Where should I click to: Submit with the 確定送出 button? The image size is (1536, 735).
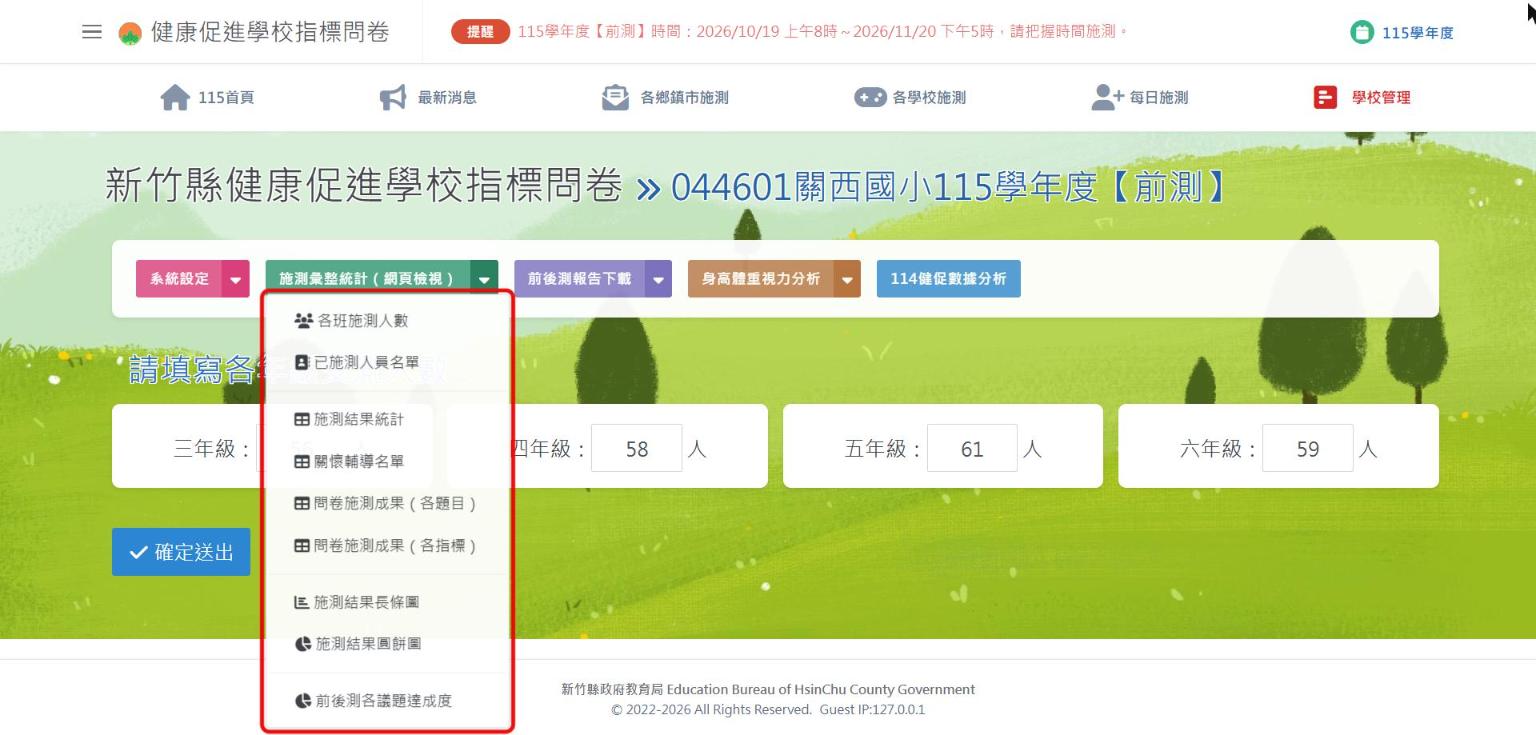click(181, 552)
